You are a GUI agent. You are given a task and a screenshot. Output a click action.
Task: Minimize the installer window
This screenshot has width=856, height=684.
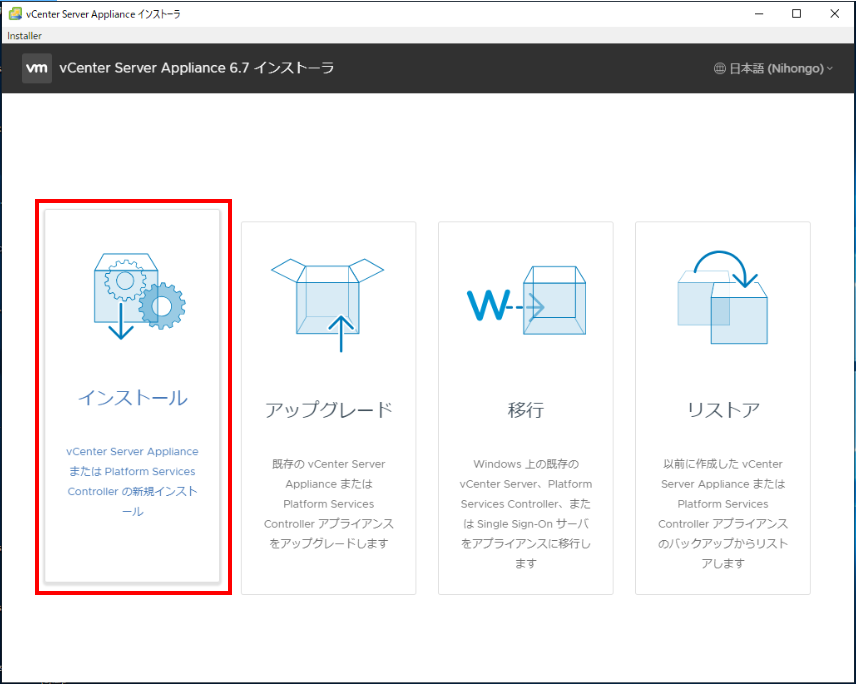(x=759, y=14)
